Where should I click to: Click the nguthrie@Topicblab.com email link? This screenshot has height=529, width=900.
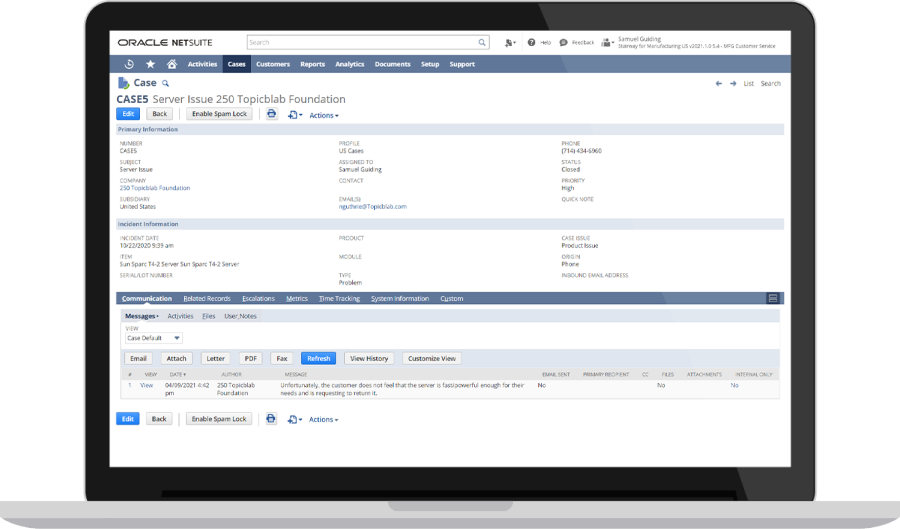click(x=373, y=207)
